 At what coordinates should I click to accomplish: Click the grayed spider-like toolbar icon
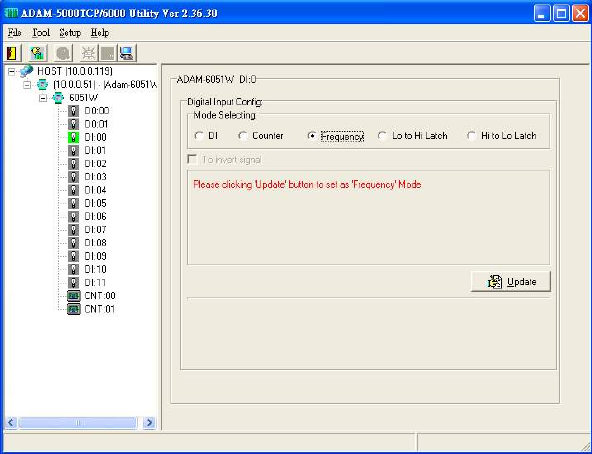(89, 53)
